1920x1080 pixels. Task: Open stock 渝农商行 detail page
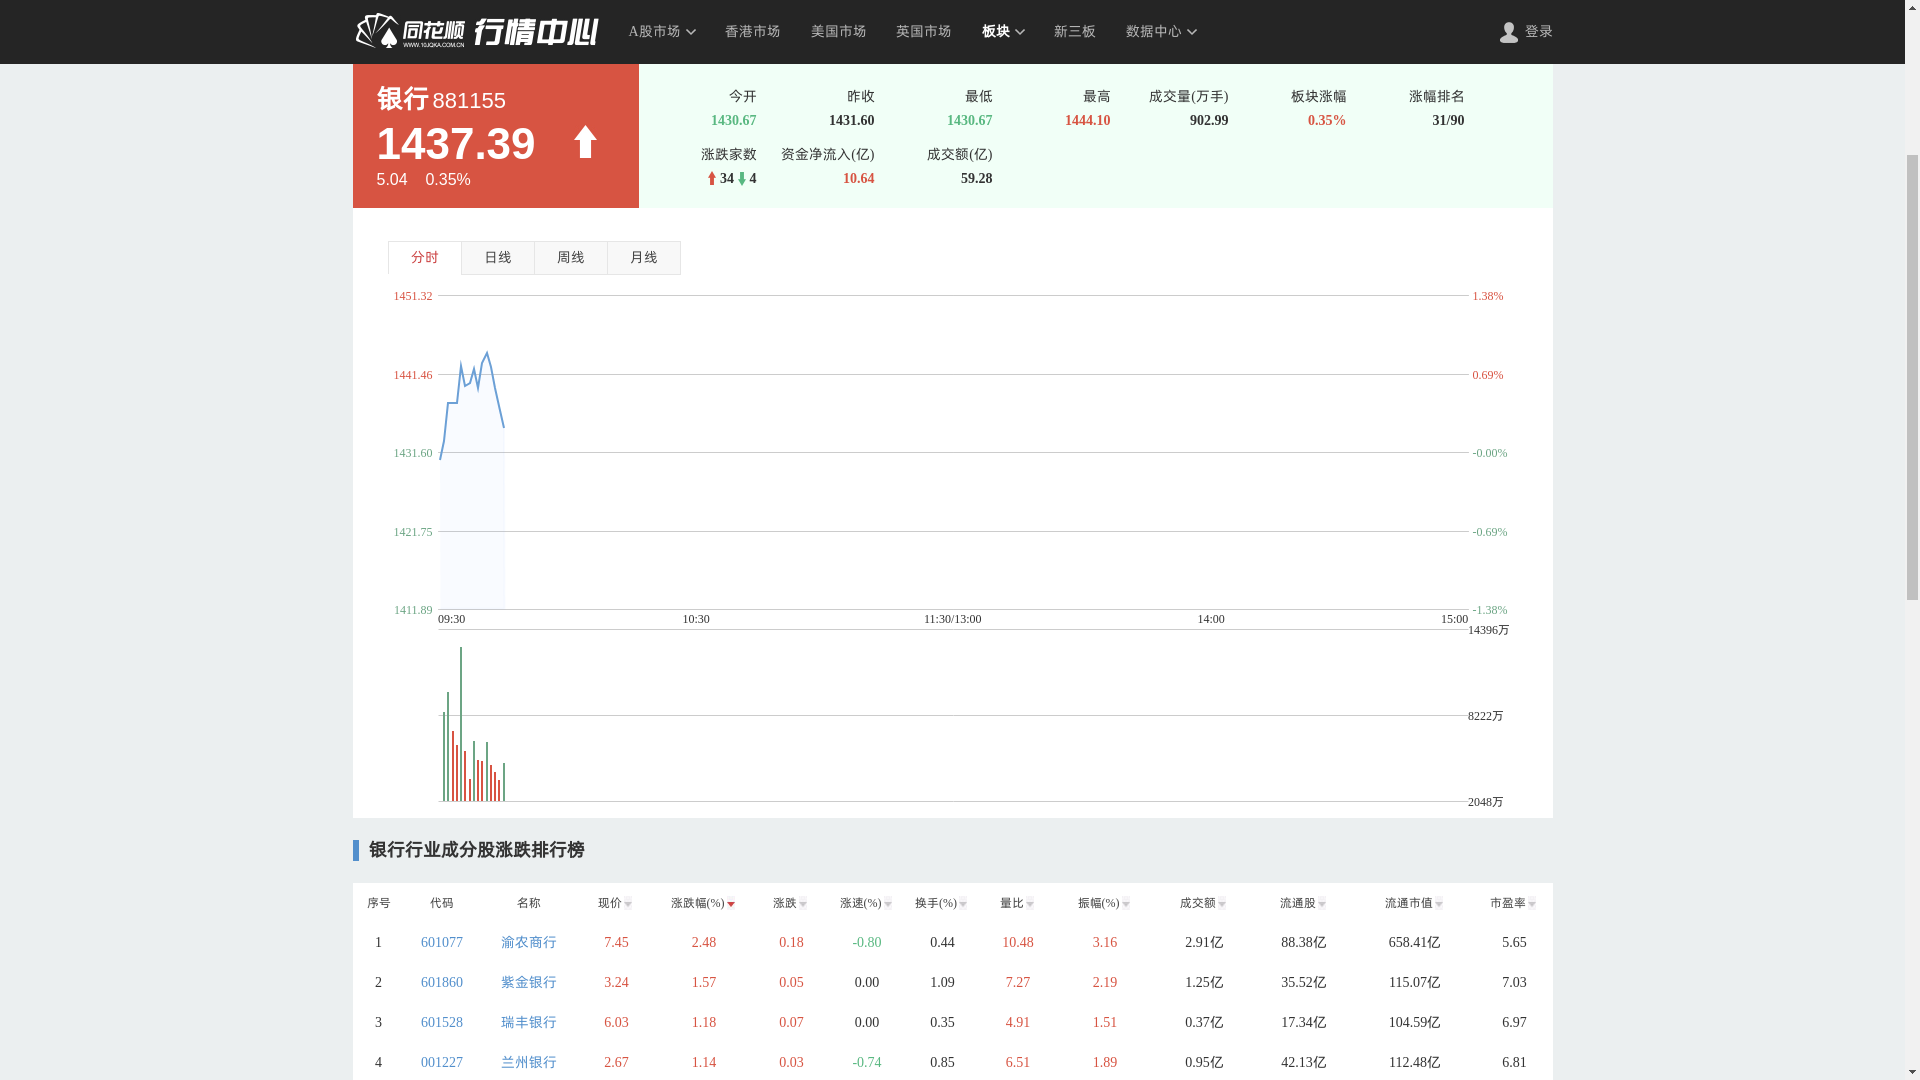529,942
